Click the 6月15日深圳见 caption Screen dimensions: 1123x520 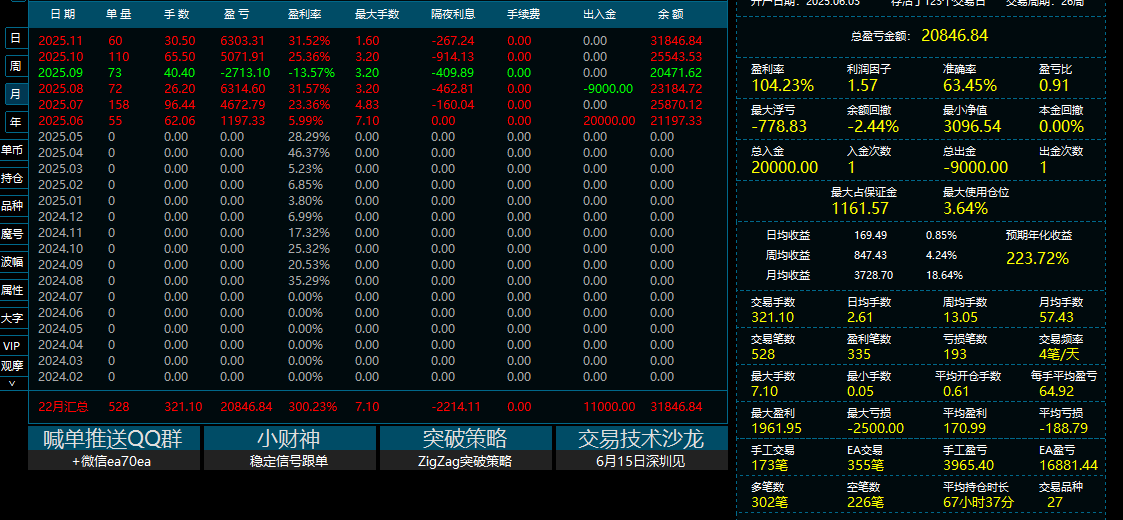tap(642, 461)
